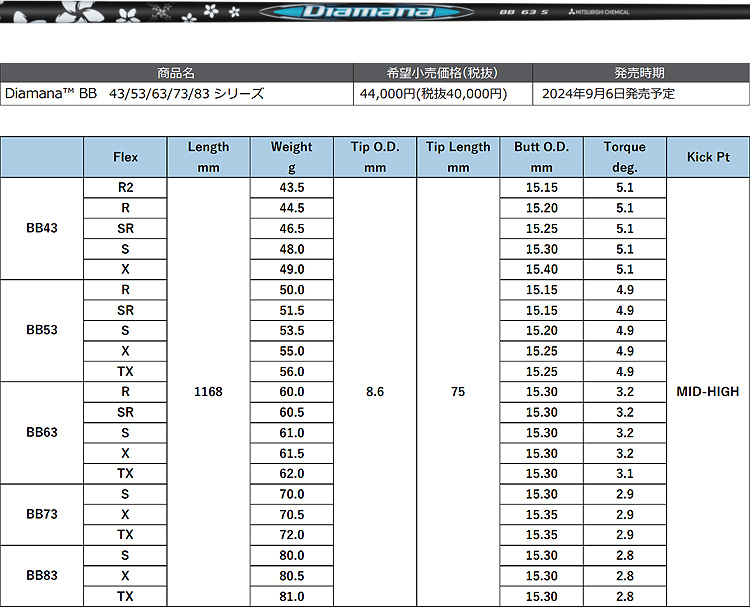Image resolution: width=750 pixels, height=607 pixels.
Task: Select weight value 53.5
Action: pyautogui.click(x=292, y=331)
